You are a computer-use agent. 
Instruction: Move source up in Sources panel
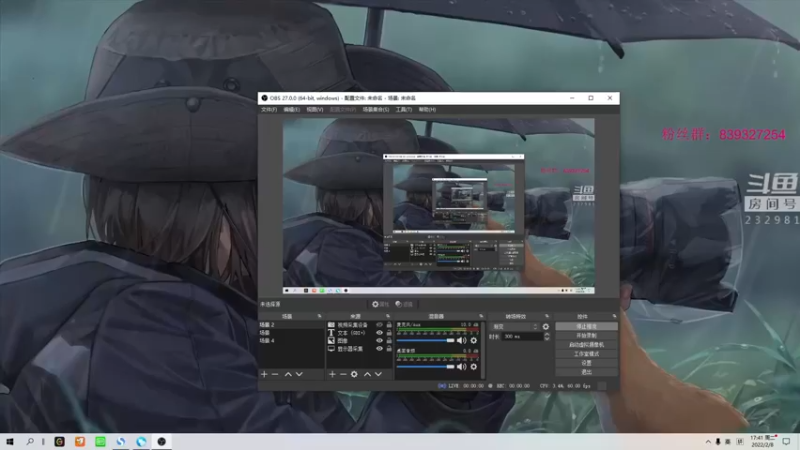click(367, 374)
